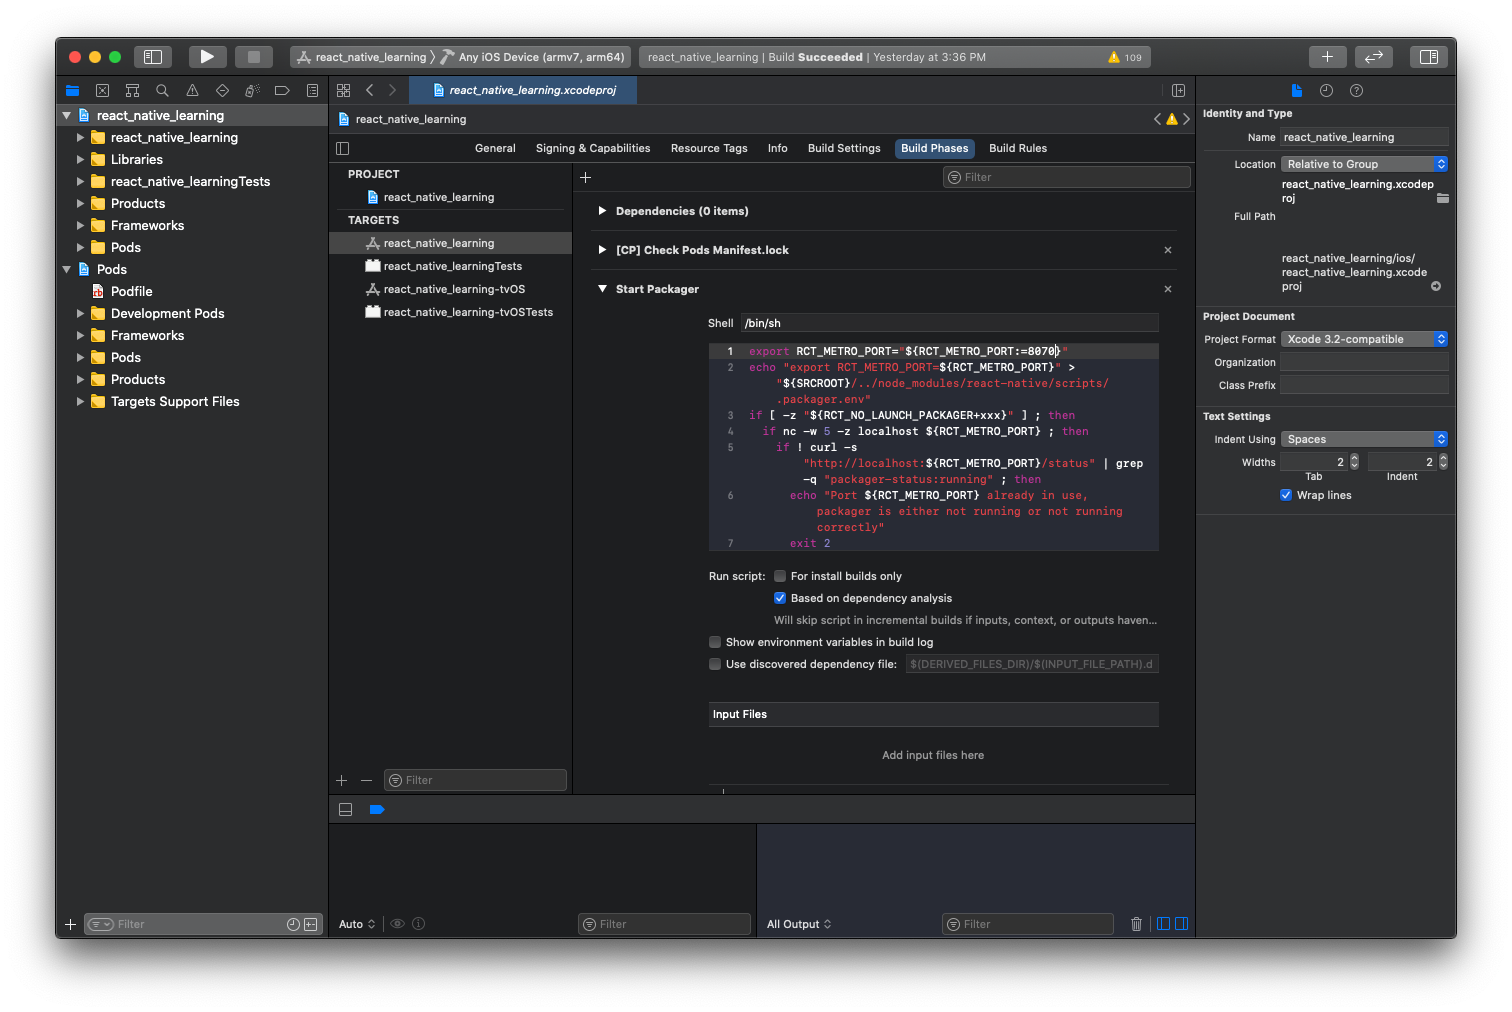Collapse the Start Packager phase
The image size is (1512, 1012).
click(602, 289)
